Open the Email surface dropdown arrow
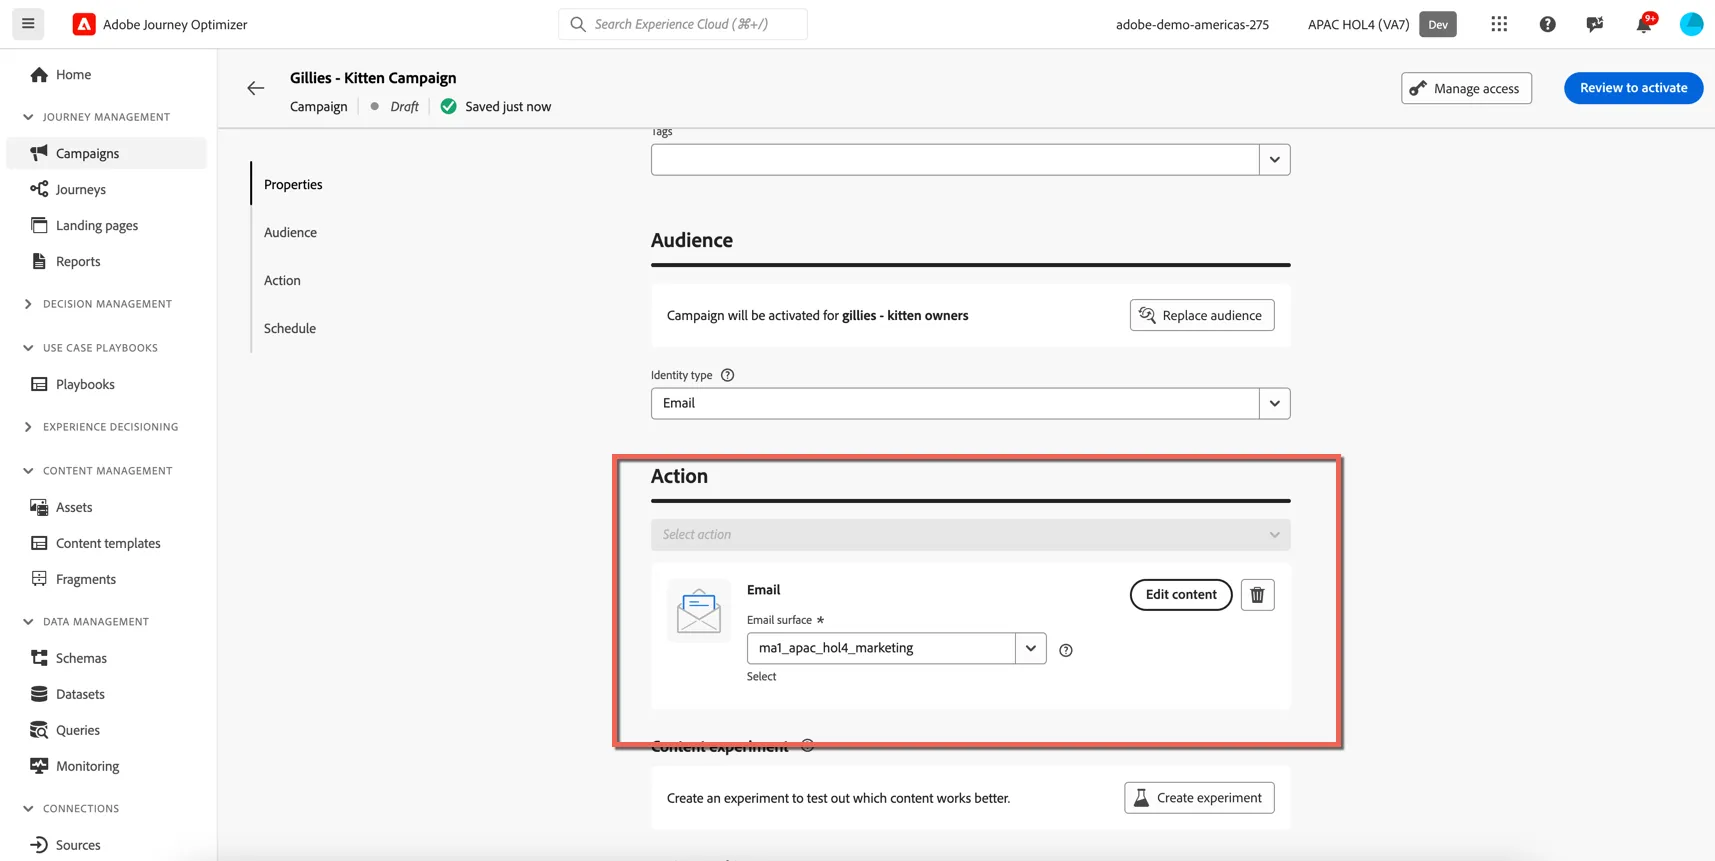Image resolution: width=1715 pixels, height=861 pixels. pos(1031,648)
